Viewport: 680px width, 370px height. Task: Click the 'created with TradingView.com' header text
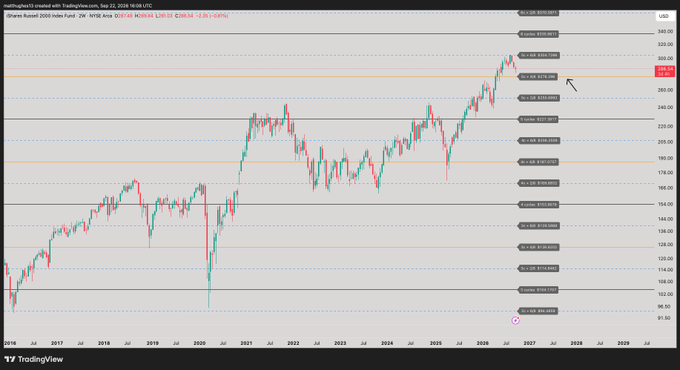pyautogui.click(x=63, y=6)
